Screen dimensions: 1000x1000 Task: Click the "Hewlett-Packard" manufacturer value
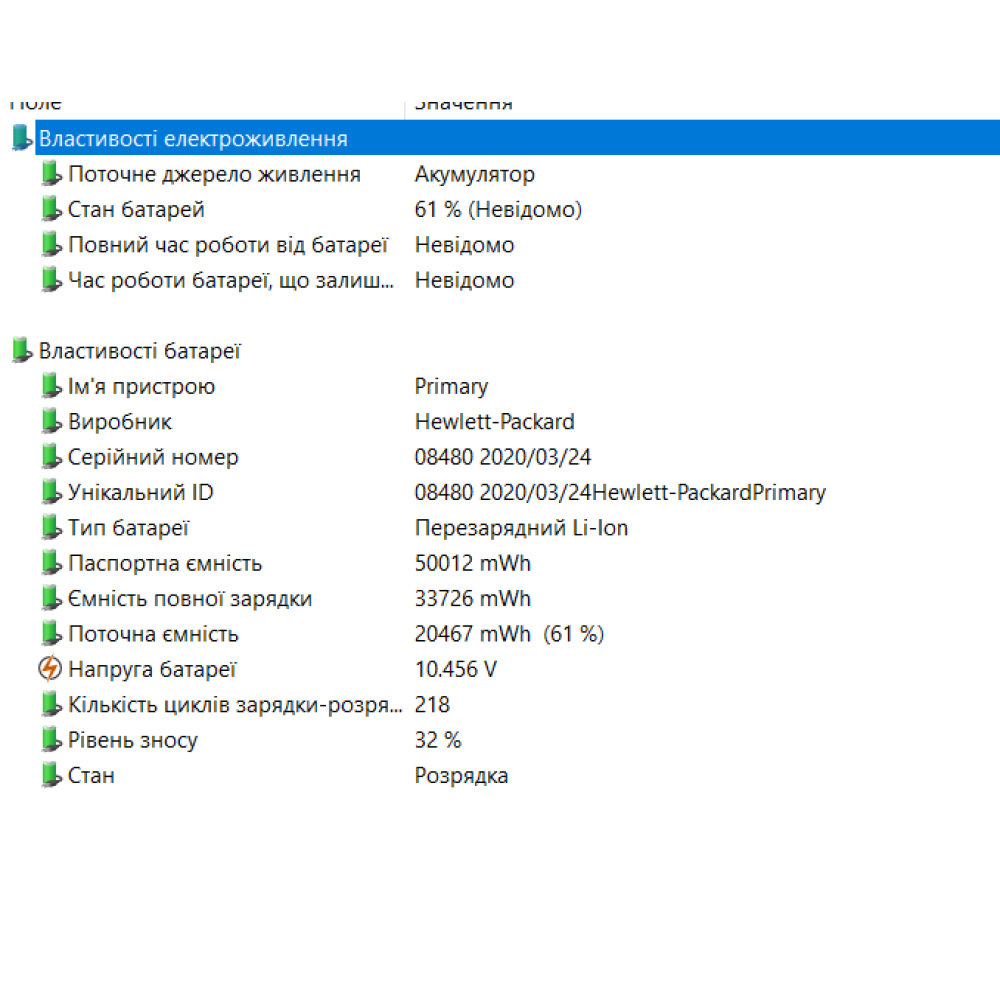click(494, 422)
